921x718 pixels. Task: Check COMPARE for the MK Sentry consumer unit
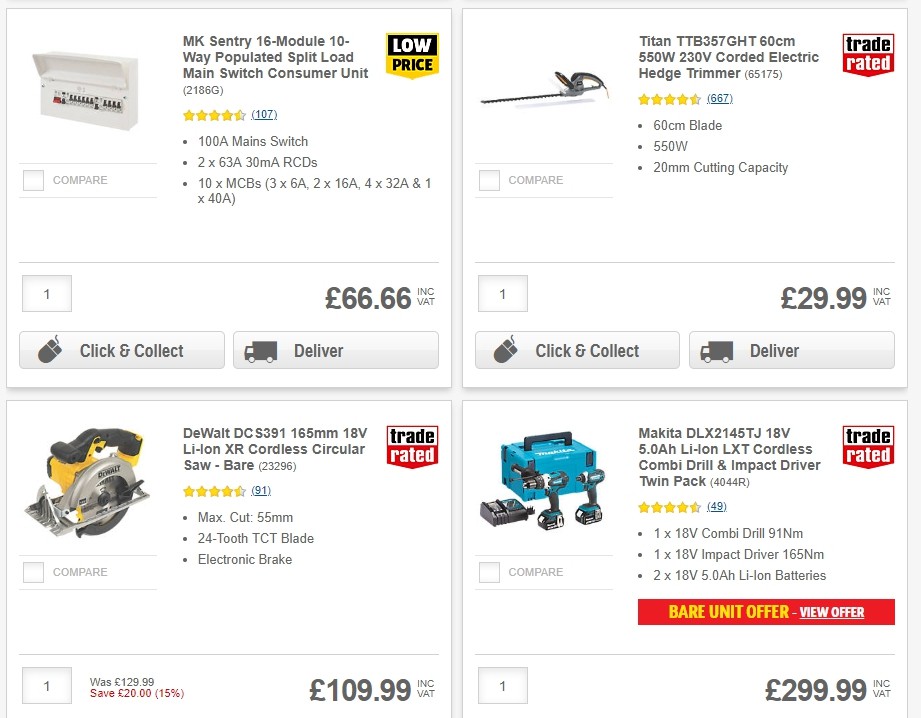pos(33,180)
